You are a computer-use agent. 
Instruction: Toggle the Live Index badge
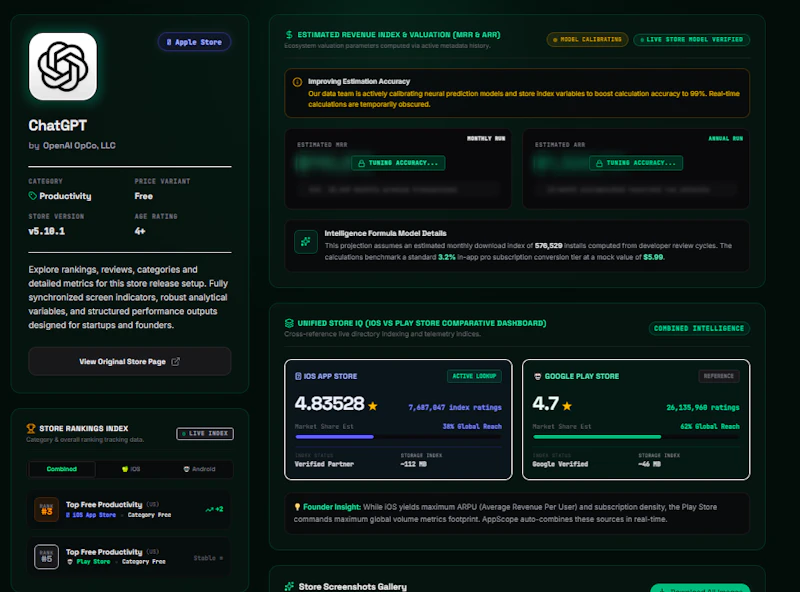tap(205, 433)
